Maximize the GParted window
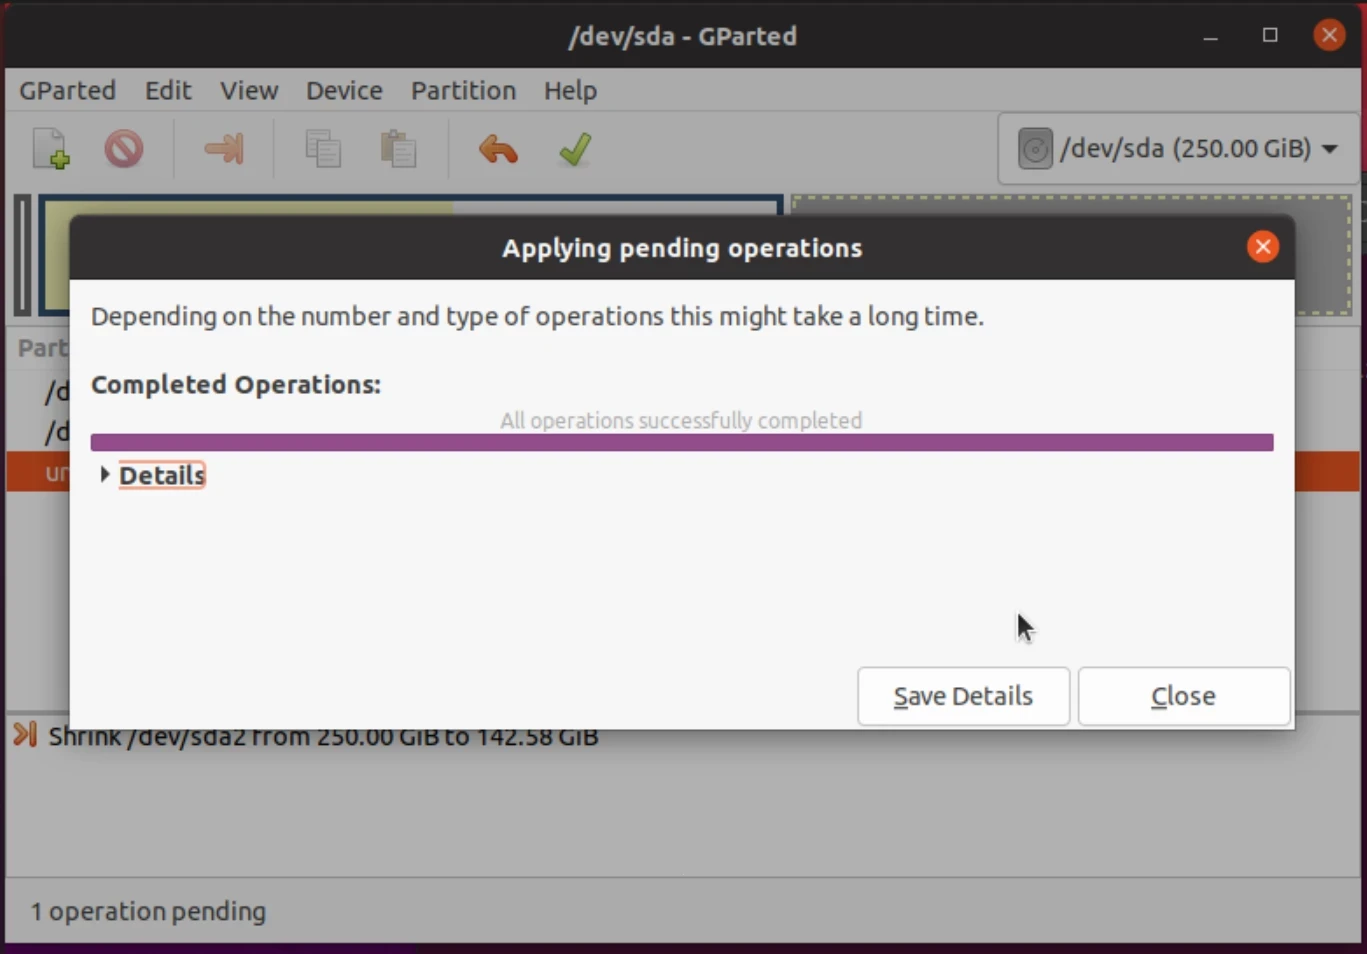 click(x=1270, y=36)
